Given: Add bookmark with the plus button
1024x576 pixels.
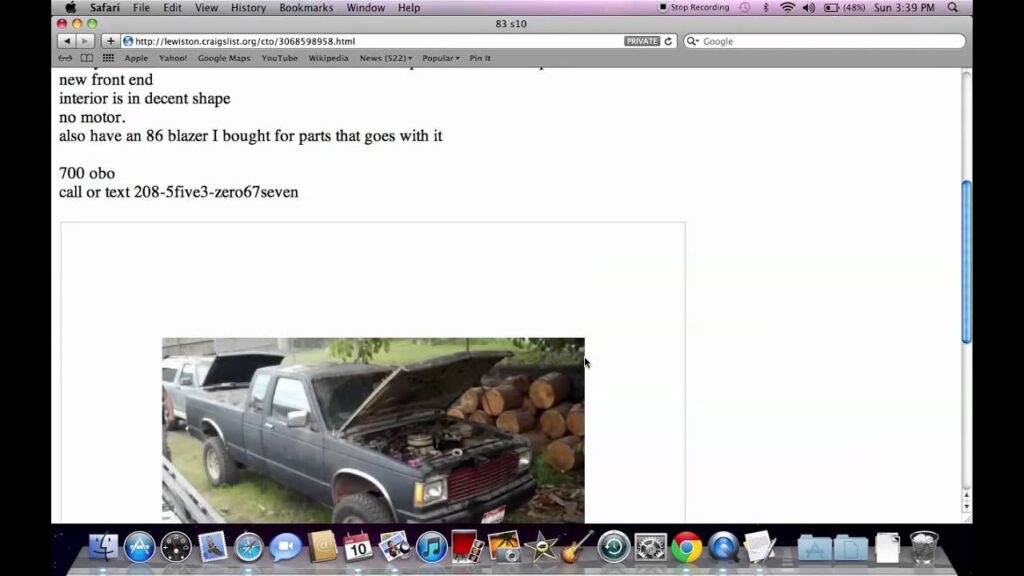Looking at the screenshot, I should point(110,41).
